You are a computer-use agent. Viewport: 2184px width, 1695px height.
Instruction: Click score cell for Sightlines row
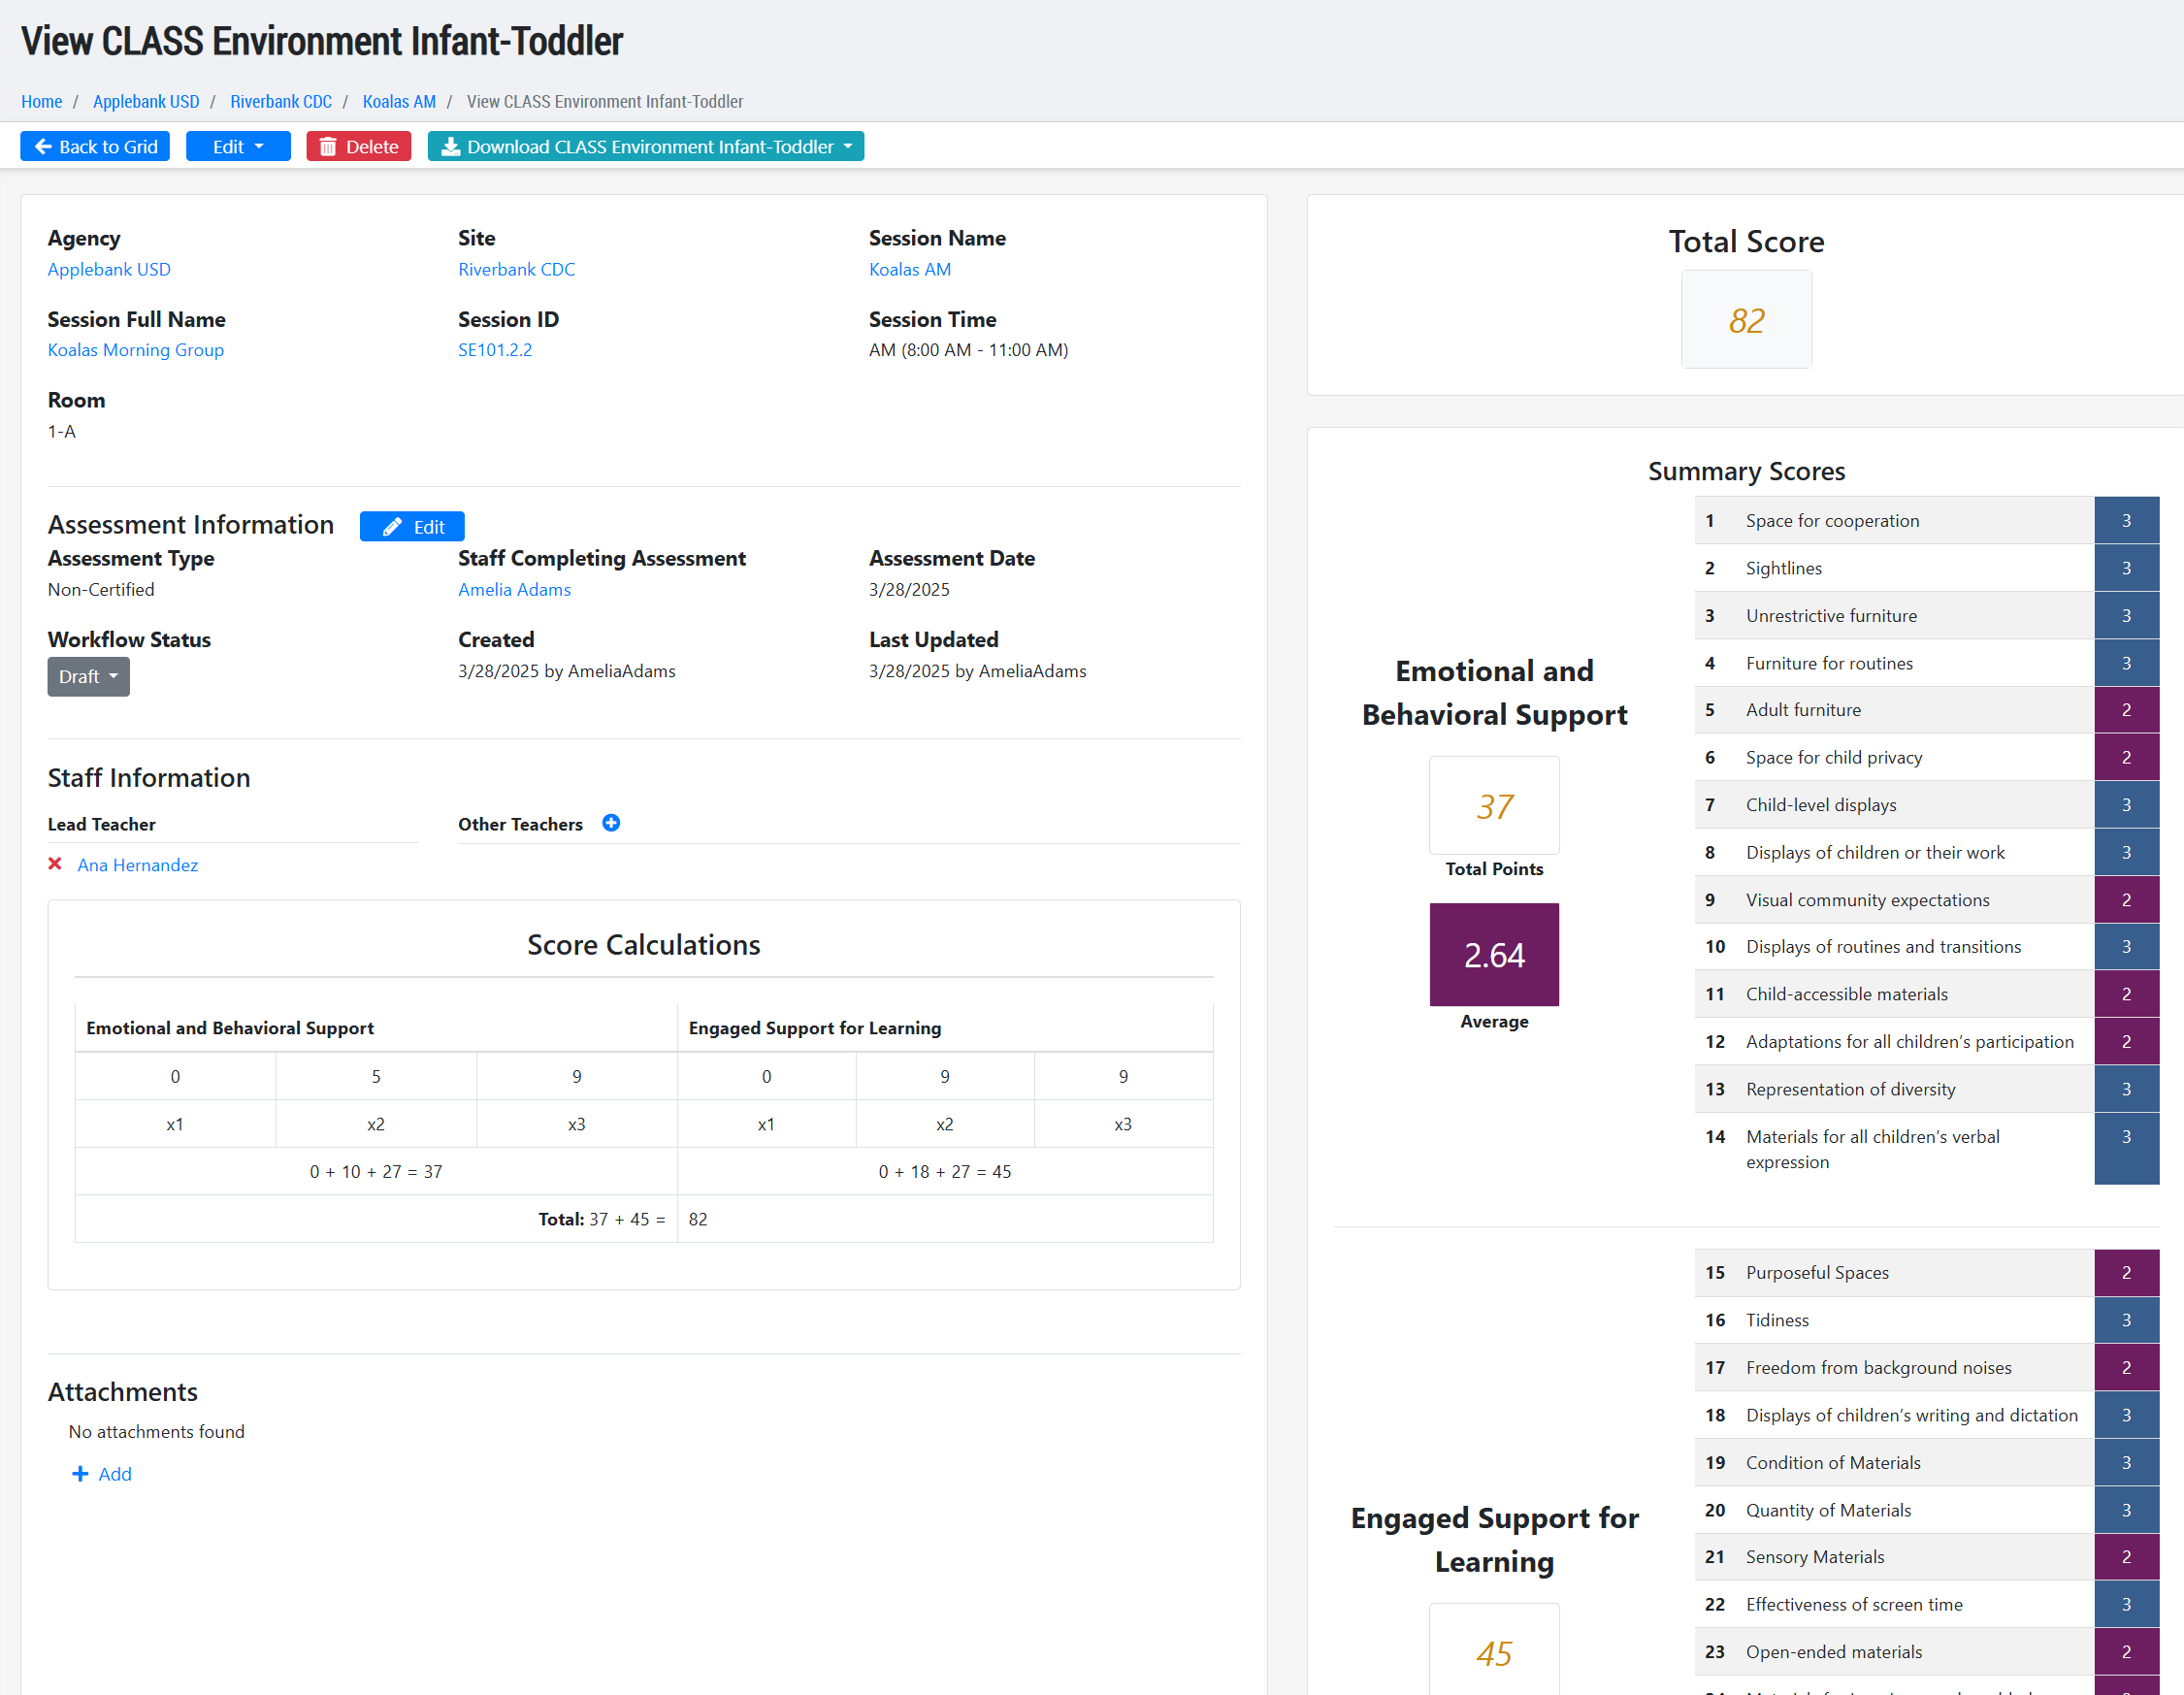pyautogui.click(x=2125, y=568)
